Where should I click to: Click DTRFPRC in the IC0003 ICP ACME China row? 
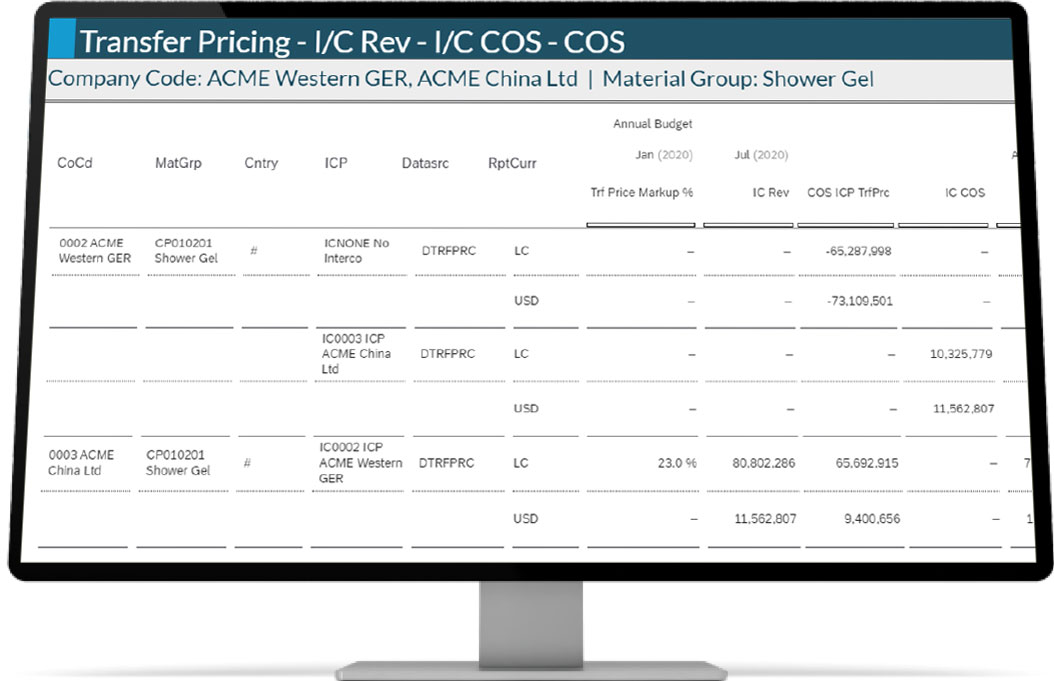pyautogui.click(x=447, y=354)
